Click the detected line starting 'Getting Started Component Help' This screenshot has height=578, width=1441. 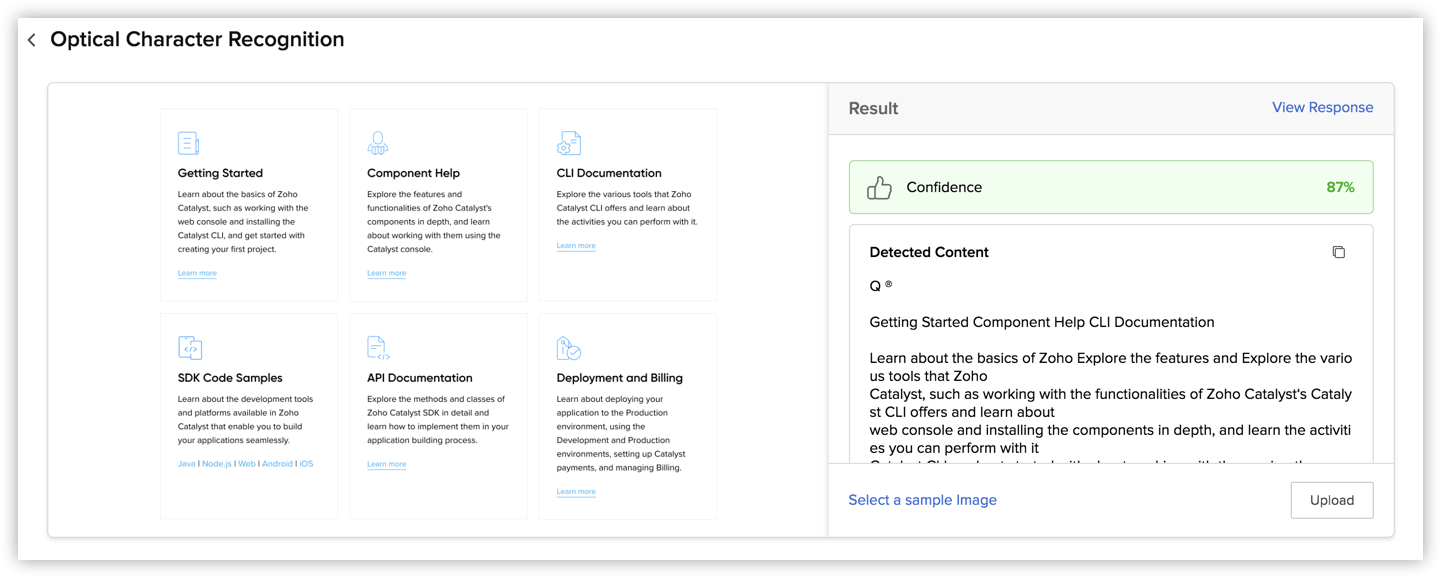click(x=1042, y=322)
